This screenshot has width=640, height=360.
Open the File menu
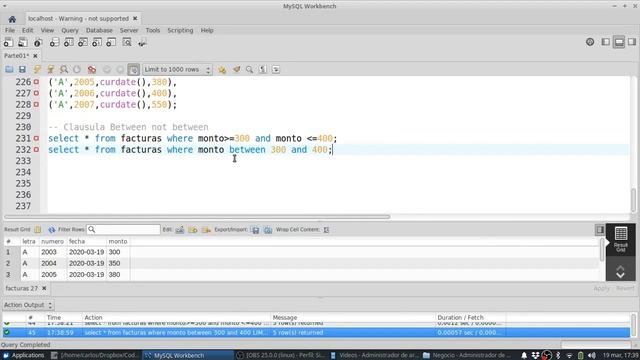[x=10, y=30]
